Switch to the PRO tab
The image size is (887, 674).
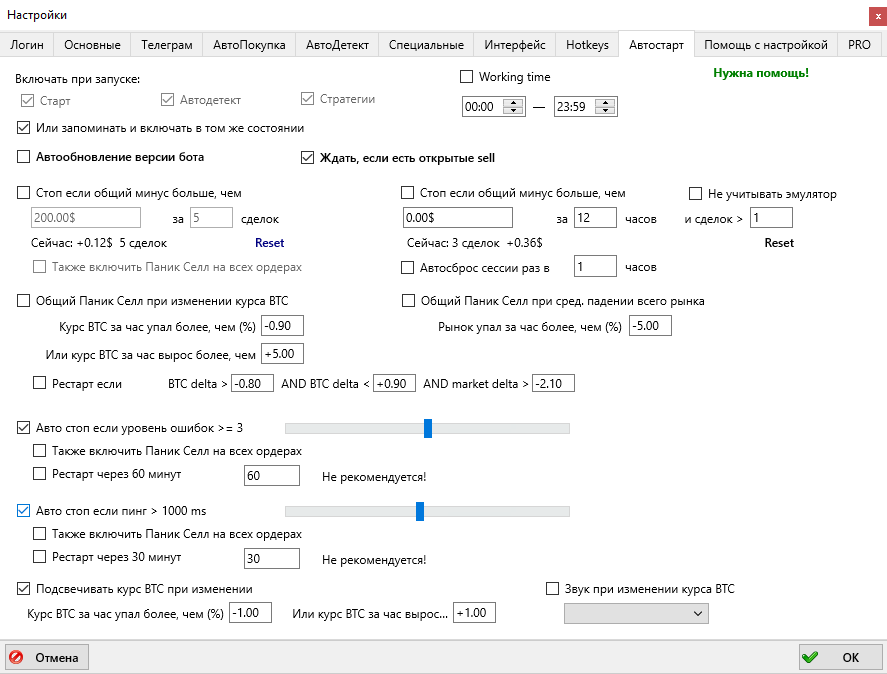coord(859,45)
